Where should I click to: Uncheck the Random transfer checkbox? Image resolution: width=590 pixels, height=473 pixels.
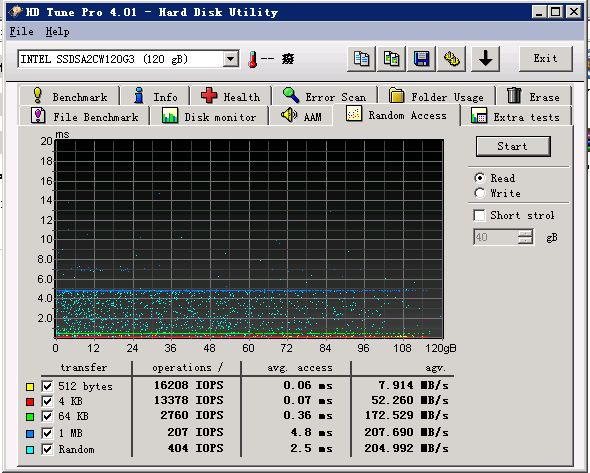coord(47,449)
